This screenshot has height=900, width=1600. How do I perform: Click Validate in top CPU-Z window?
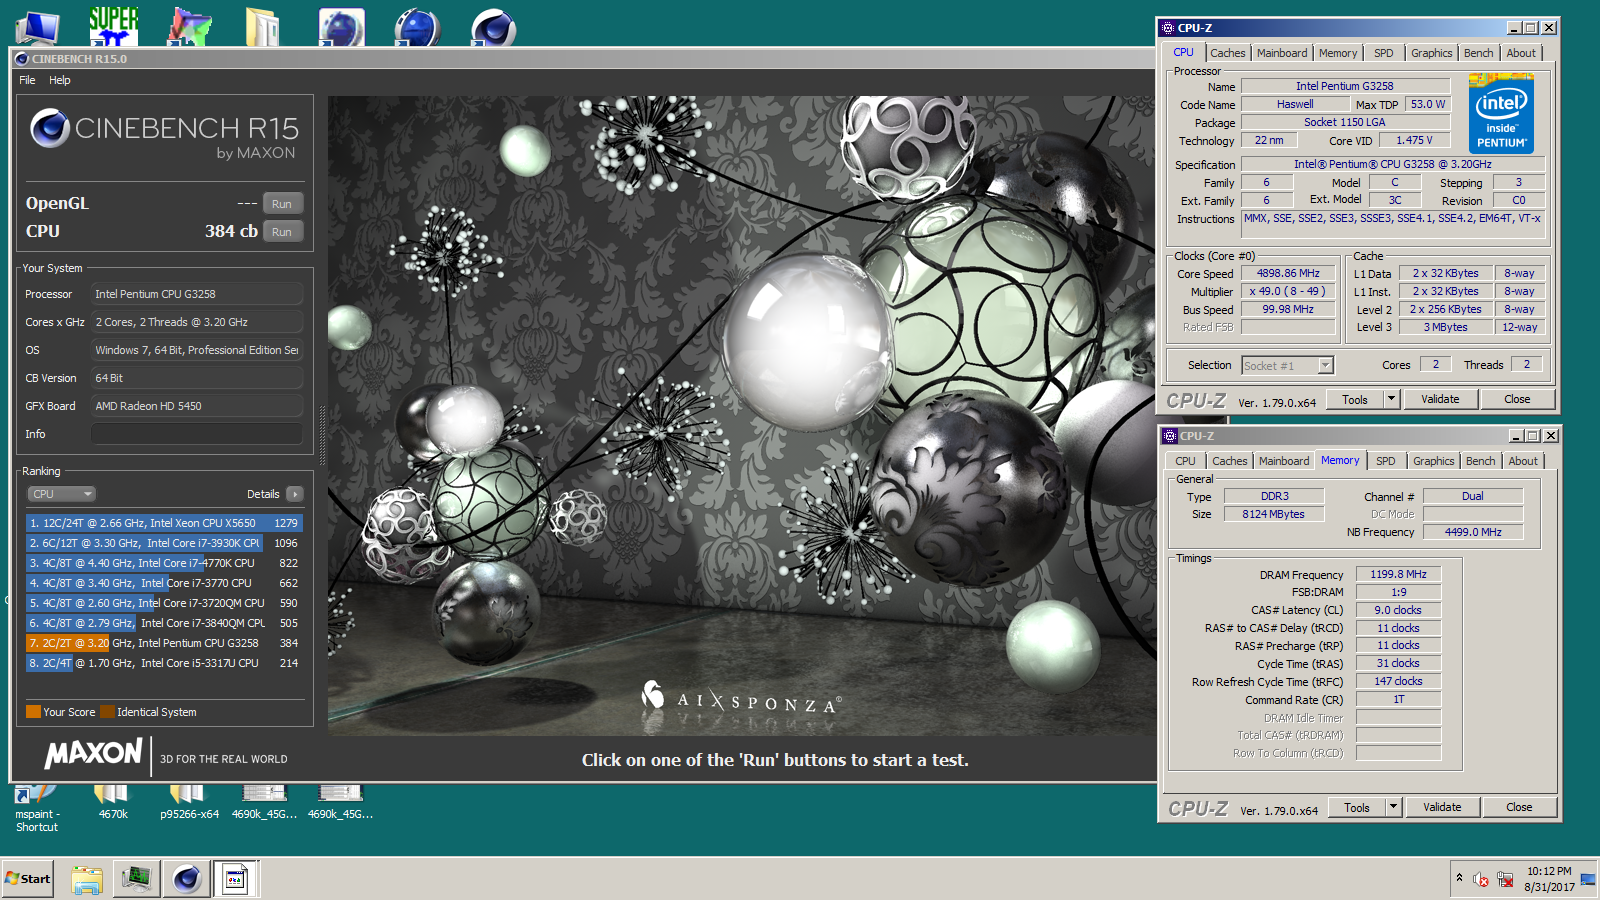click(1440, 400)
